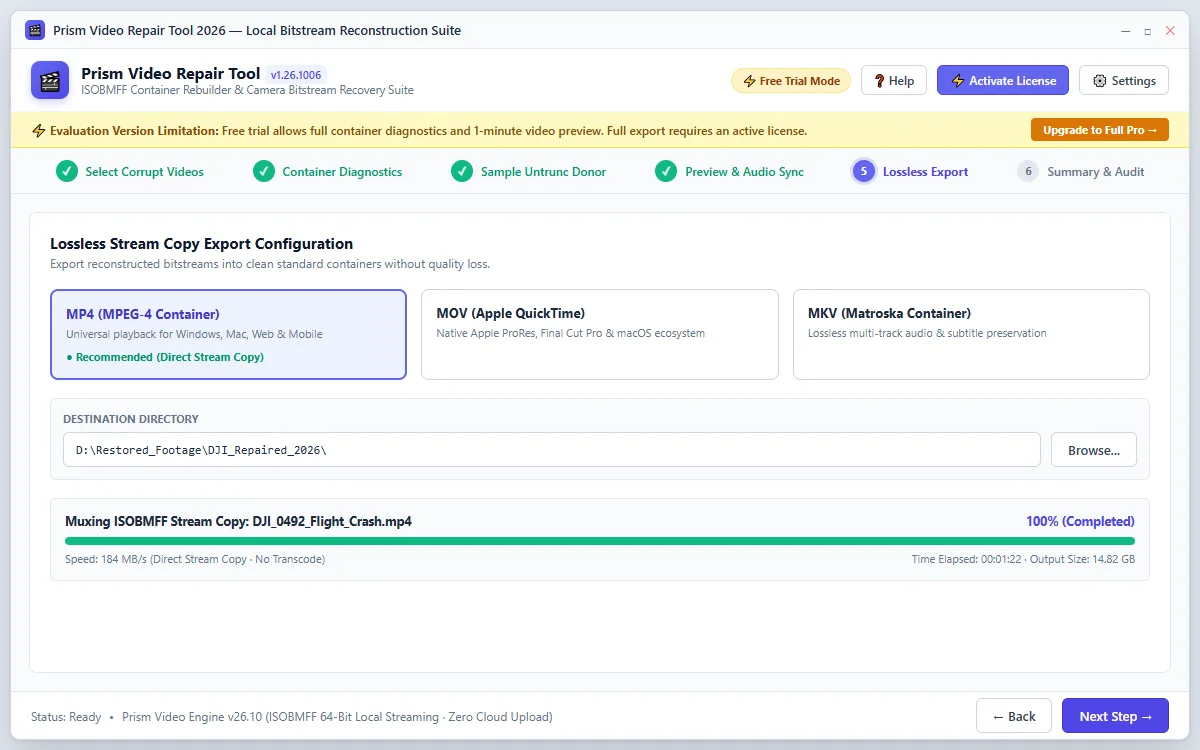Screen dimensions: 1200x750
Task: Maximize the Prism window
Action: pos(1148,31)
